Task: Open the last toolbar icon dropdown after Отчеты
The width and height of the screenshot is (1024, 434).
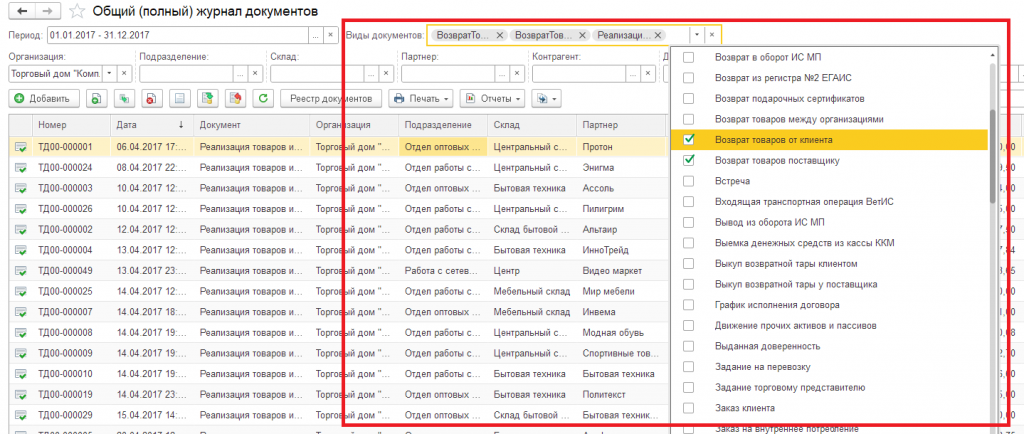Action: pyautogui.click(x=546, y=99)
